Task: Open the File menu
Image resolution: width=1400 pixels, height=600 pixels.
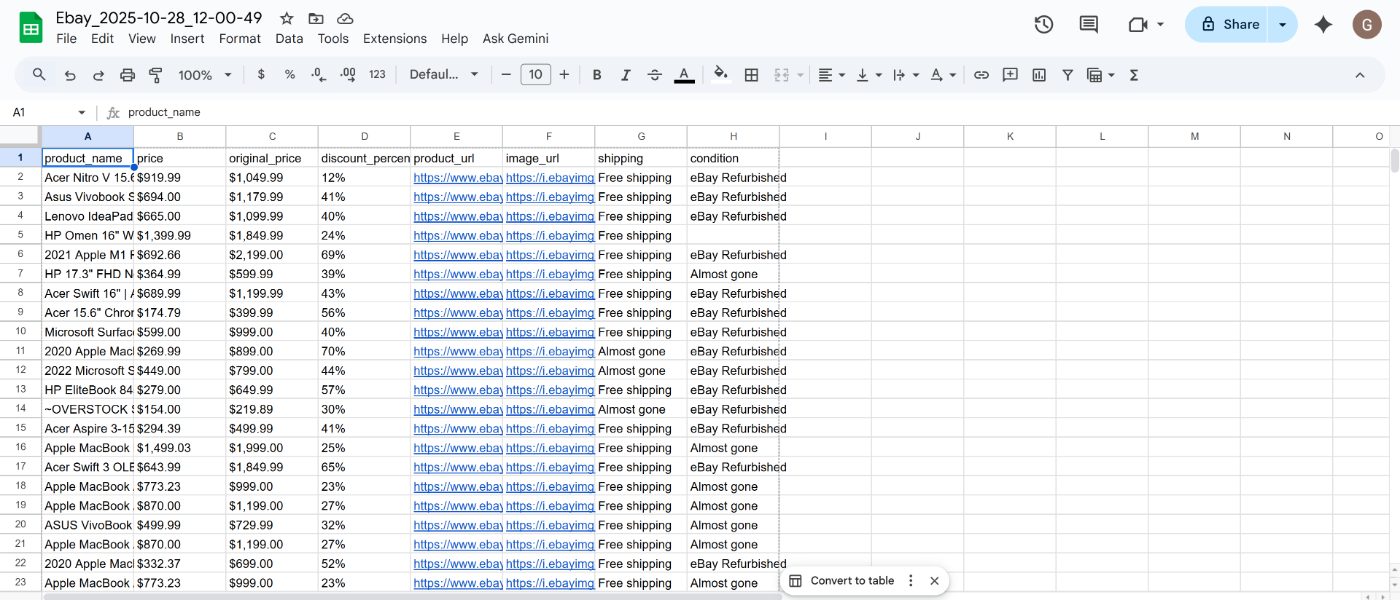Action: (x=66, y=38)
